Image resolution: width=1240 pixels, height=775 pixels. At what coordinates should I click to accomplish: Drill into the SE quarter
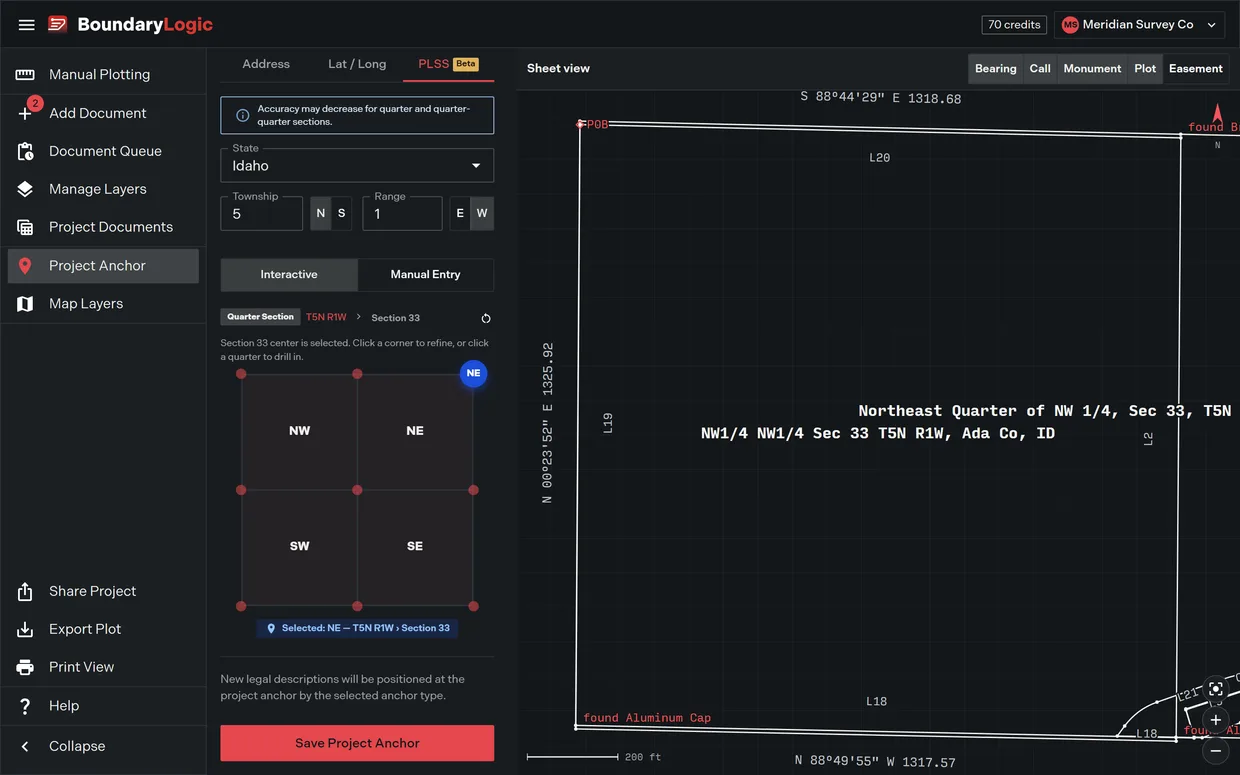pos(415,547)
